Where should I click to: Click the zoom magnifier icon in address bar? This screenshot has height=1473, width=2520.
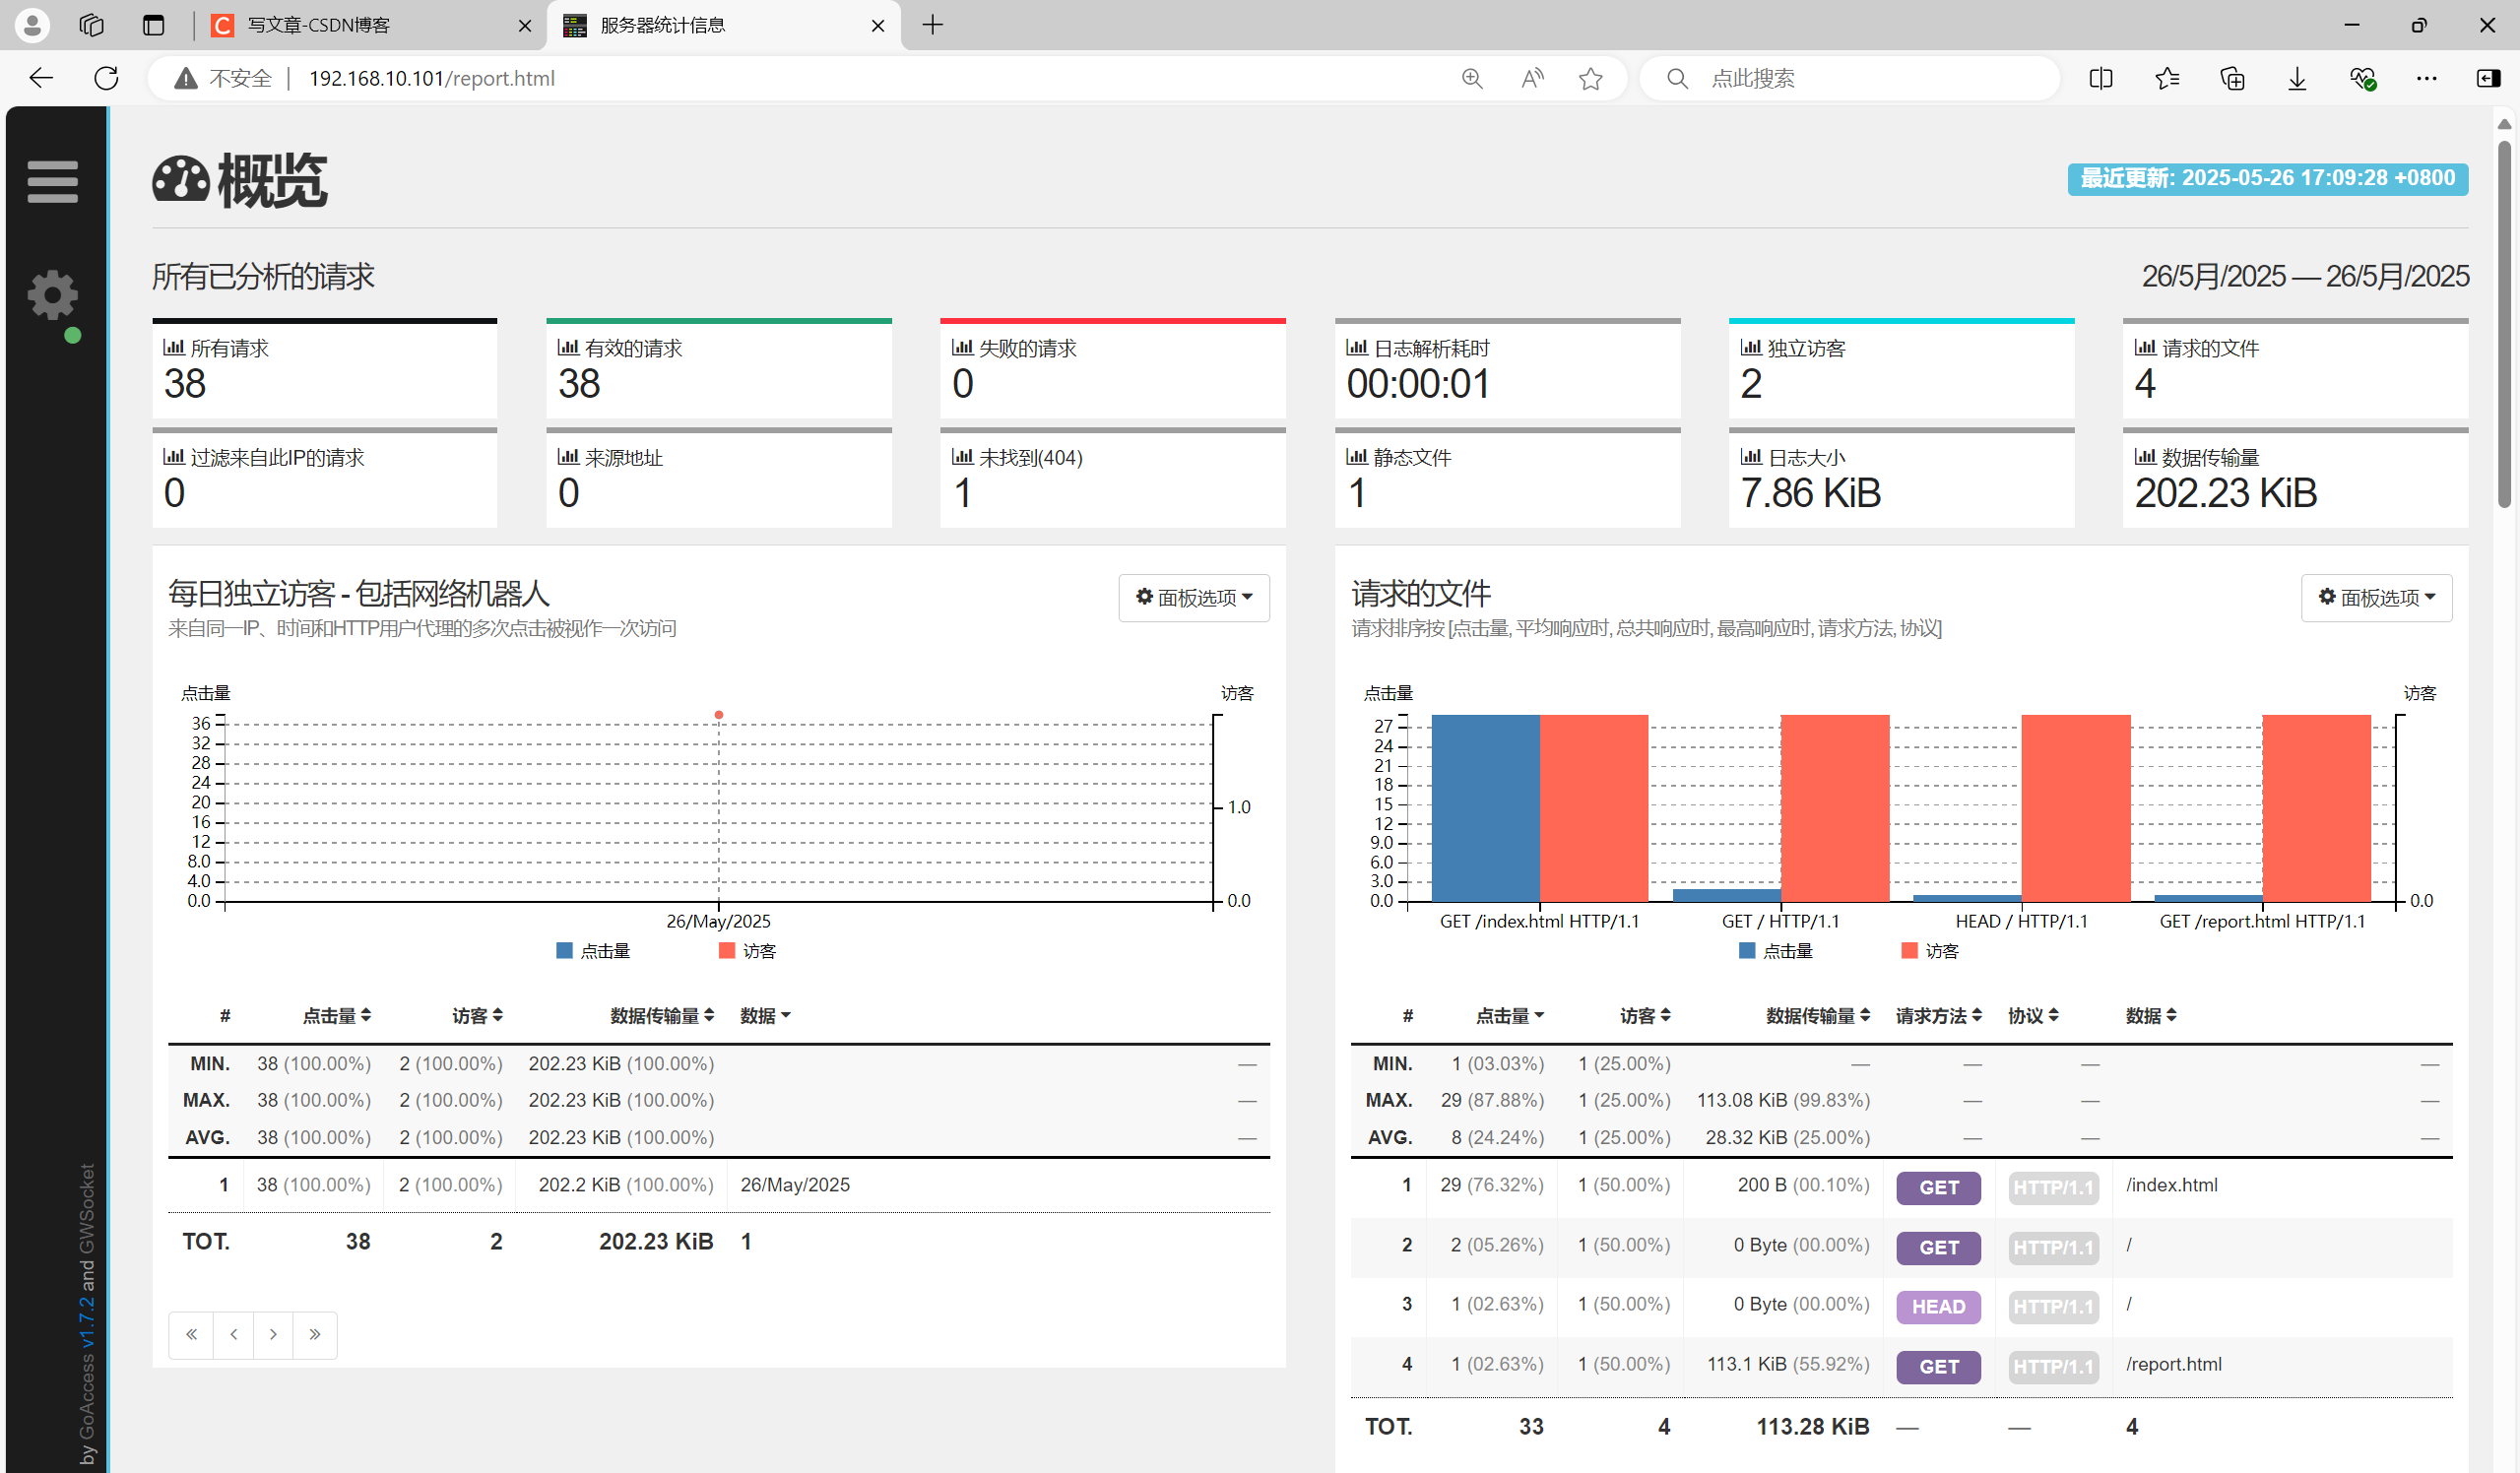coord(1471,78)
